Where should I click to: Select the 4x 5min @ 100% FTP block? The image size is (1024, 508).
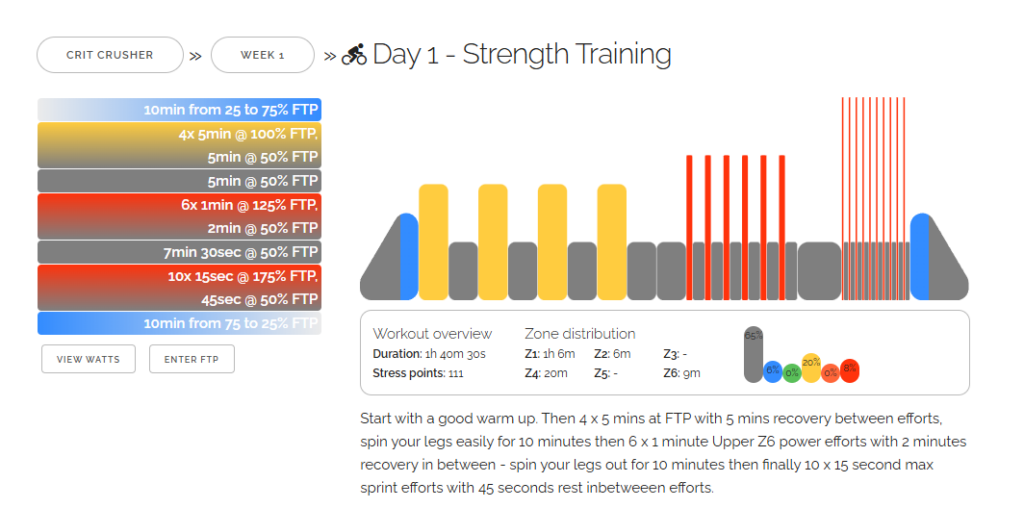click(179, 146)
